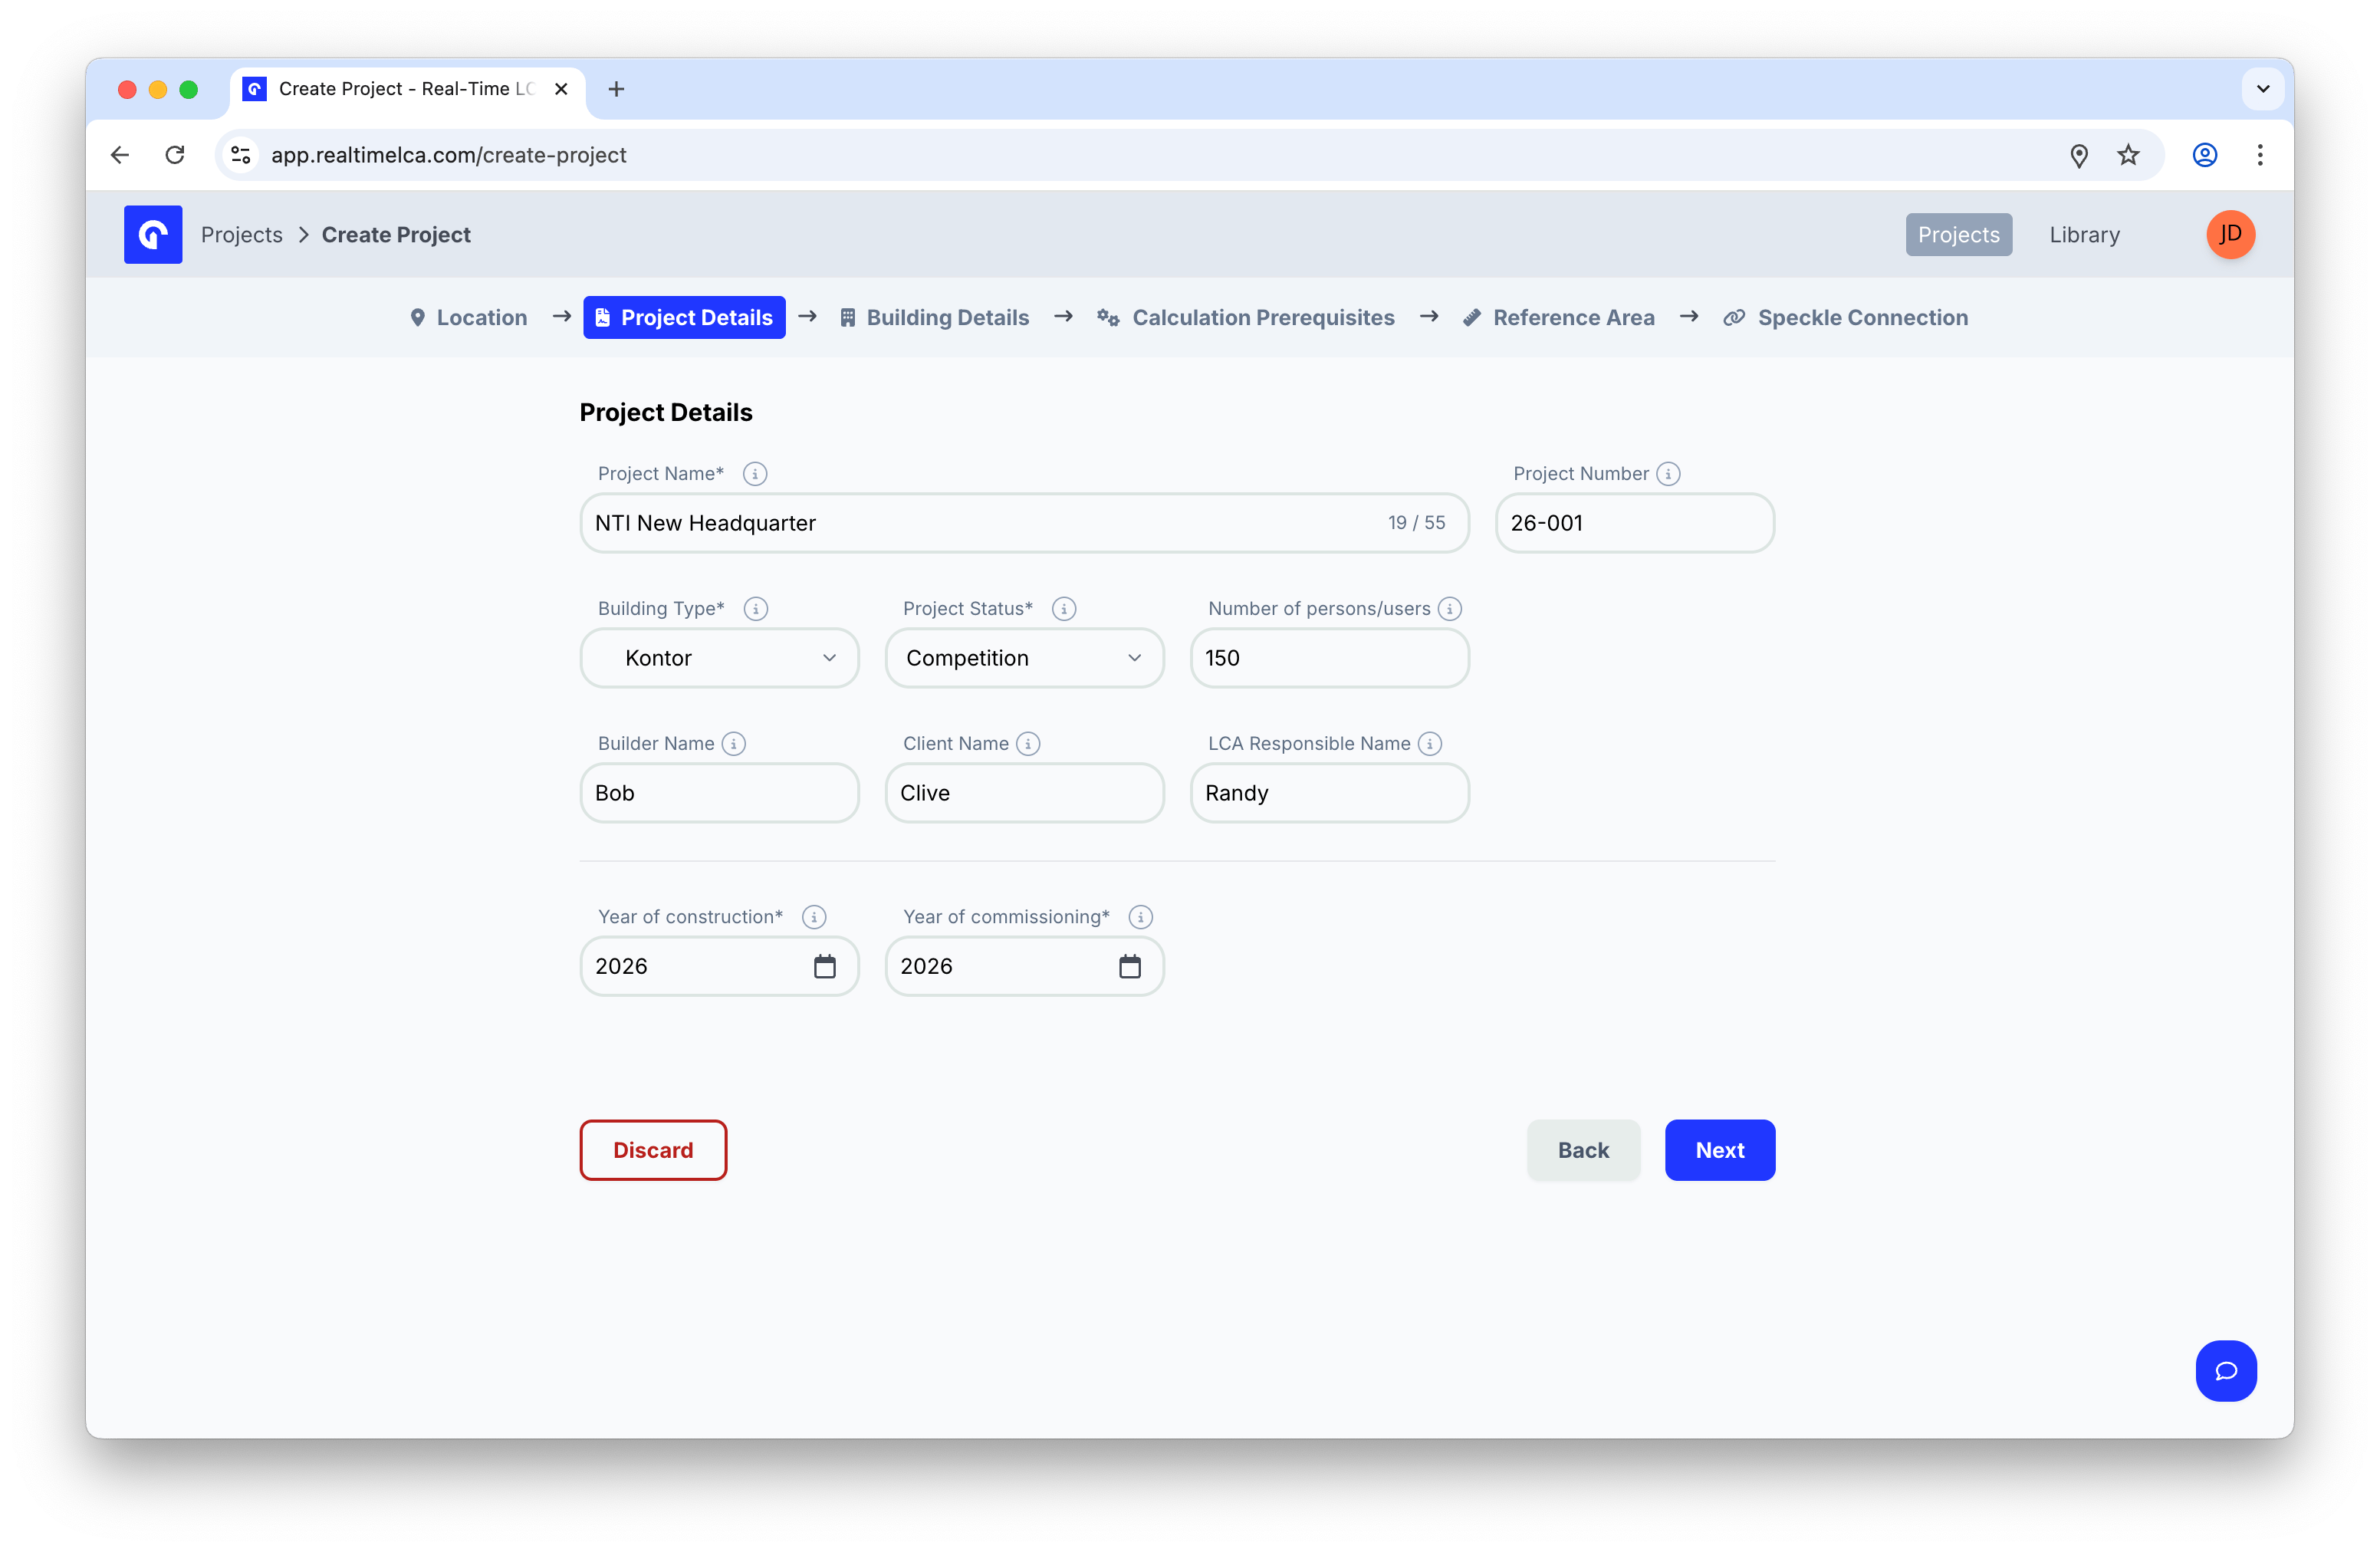The image size is (2380, 1552).
Task: Go to the Reference Area step
Action: point(1558,318)
